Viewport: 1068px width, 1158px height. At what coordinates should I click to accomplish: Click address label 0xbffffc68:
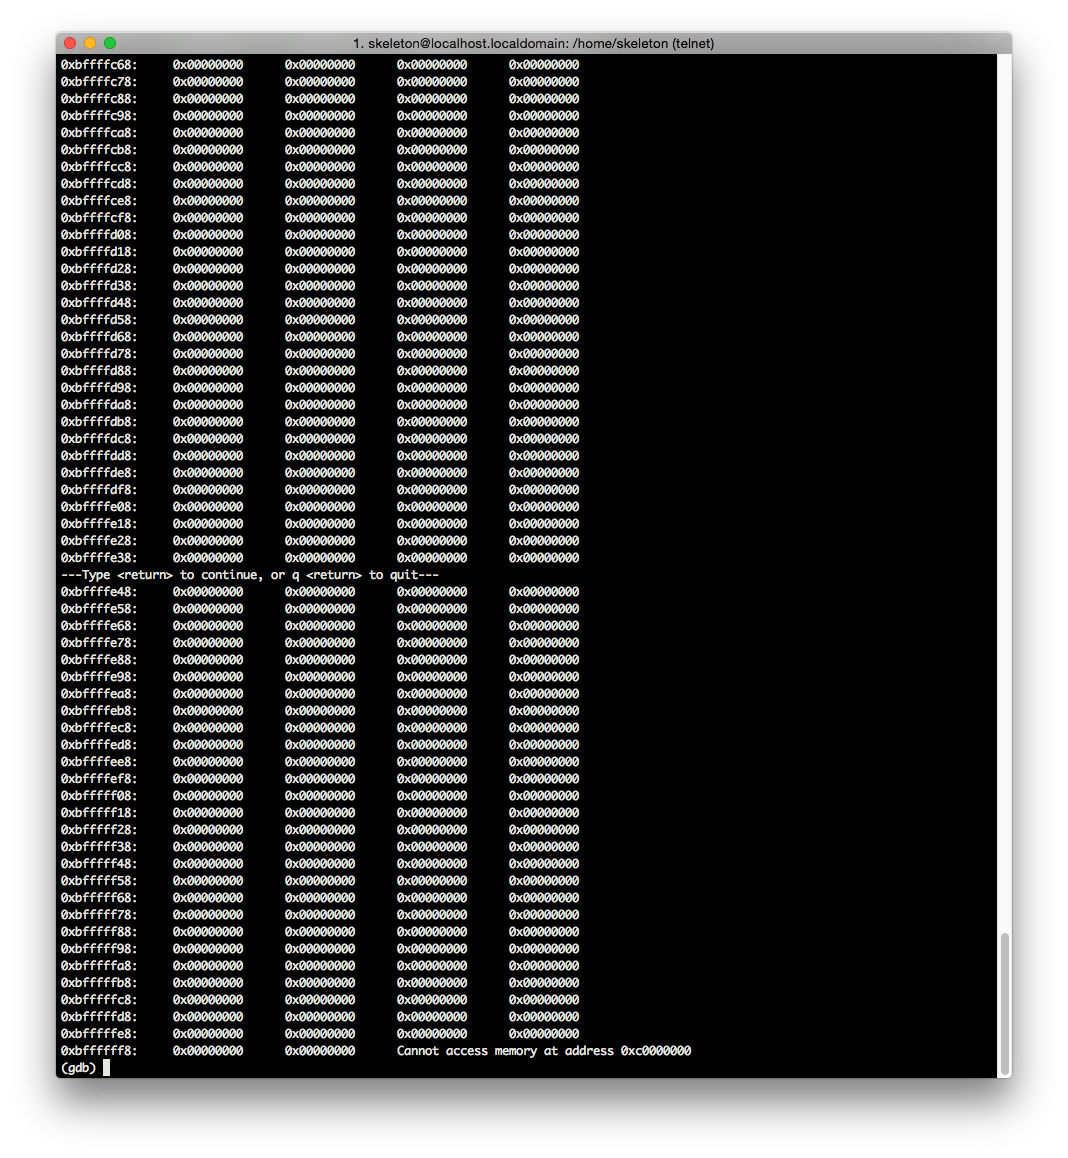[x=99, y=65]
